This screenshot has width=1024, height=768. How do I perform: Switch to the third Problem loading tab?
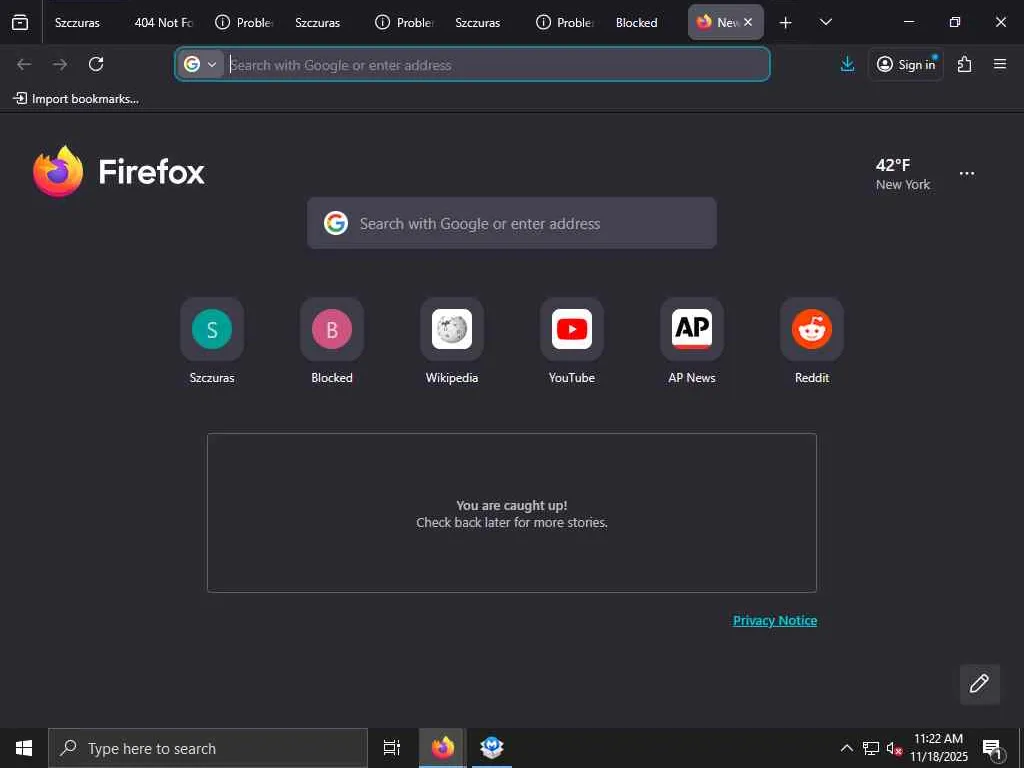(564, 22)
